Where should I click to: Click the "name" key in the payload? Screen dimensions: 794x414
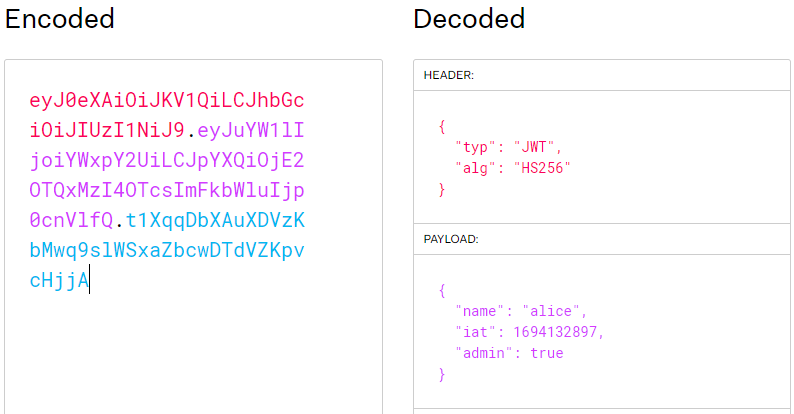[x=479, y=311]
